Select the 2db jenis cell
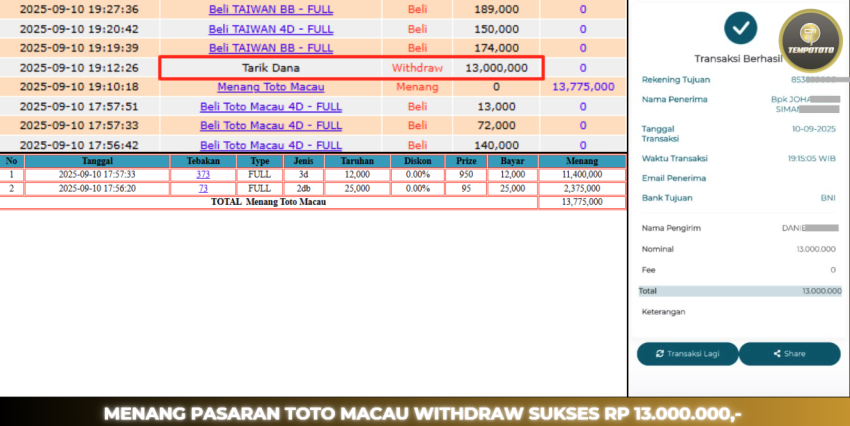 (303, 189)
